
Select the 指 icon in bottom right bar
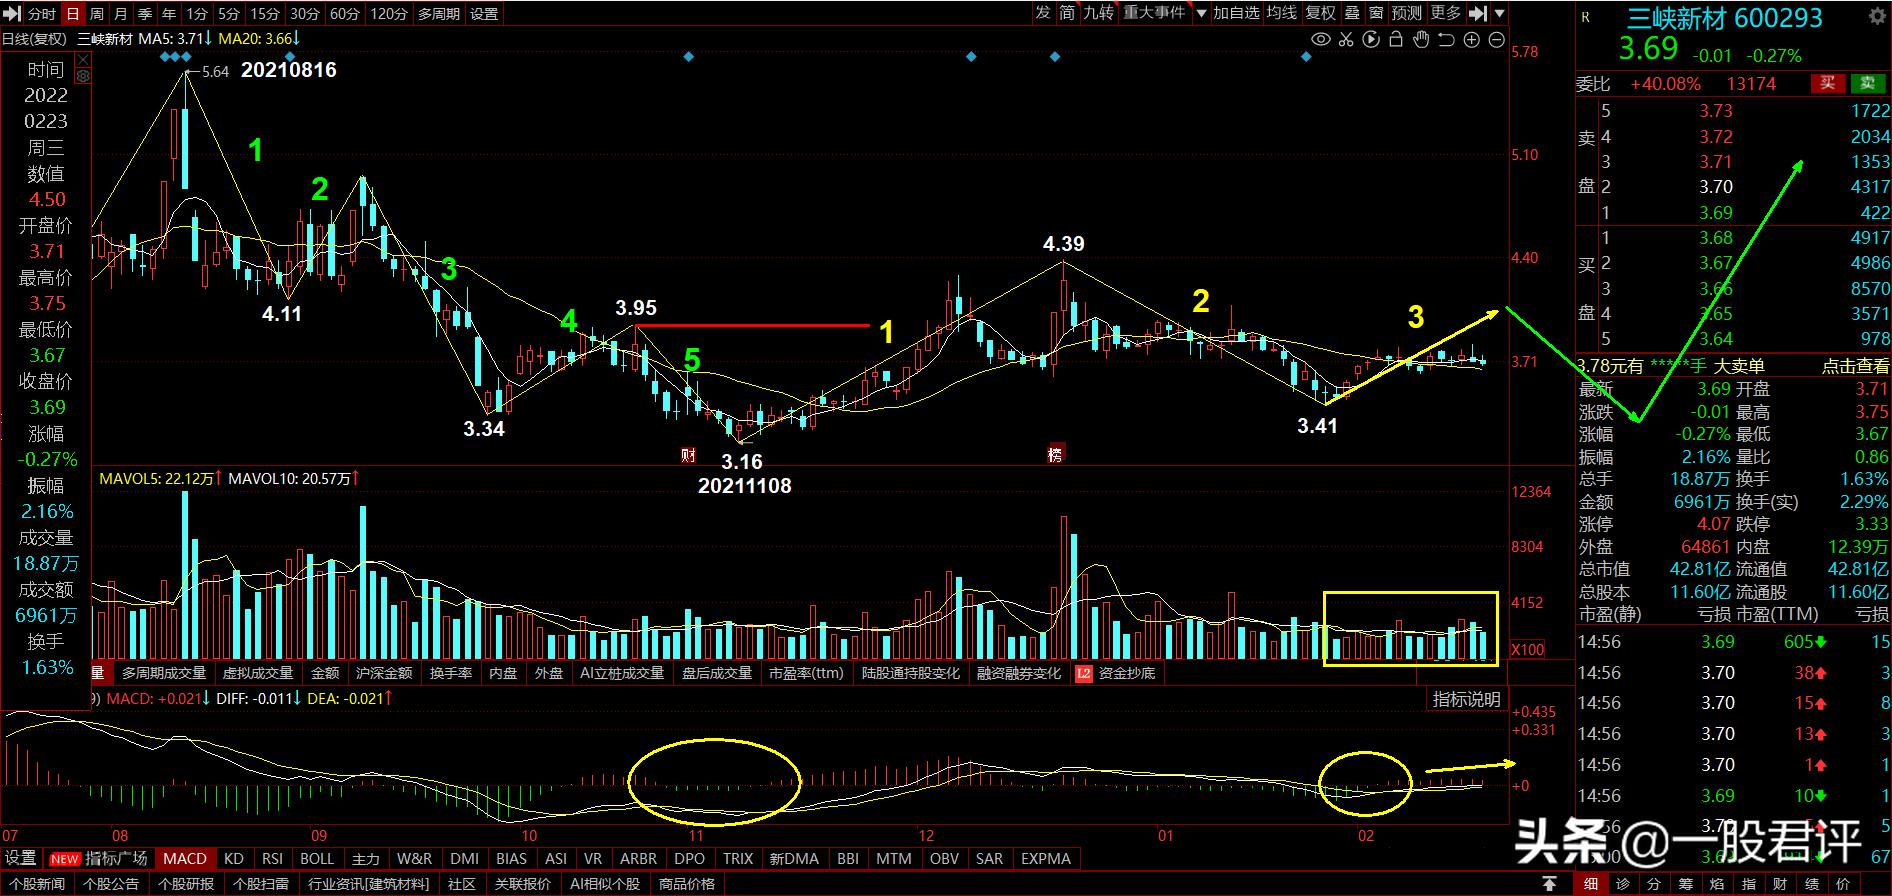click(x=1749, y=884)
